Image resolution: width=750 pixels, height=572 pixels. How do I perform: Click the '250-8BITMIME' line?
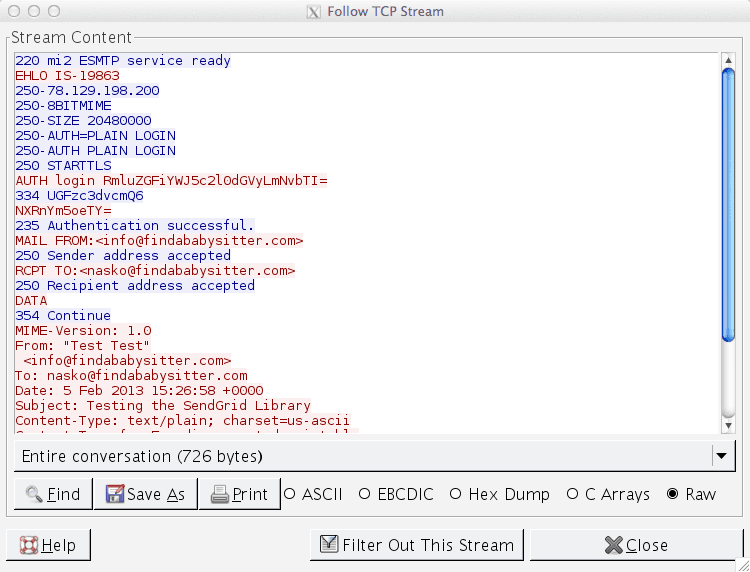pyautogui.click(x=63, y=105)
